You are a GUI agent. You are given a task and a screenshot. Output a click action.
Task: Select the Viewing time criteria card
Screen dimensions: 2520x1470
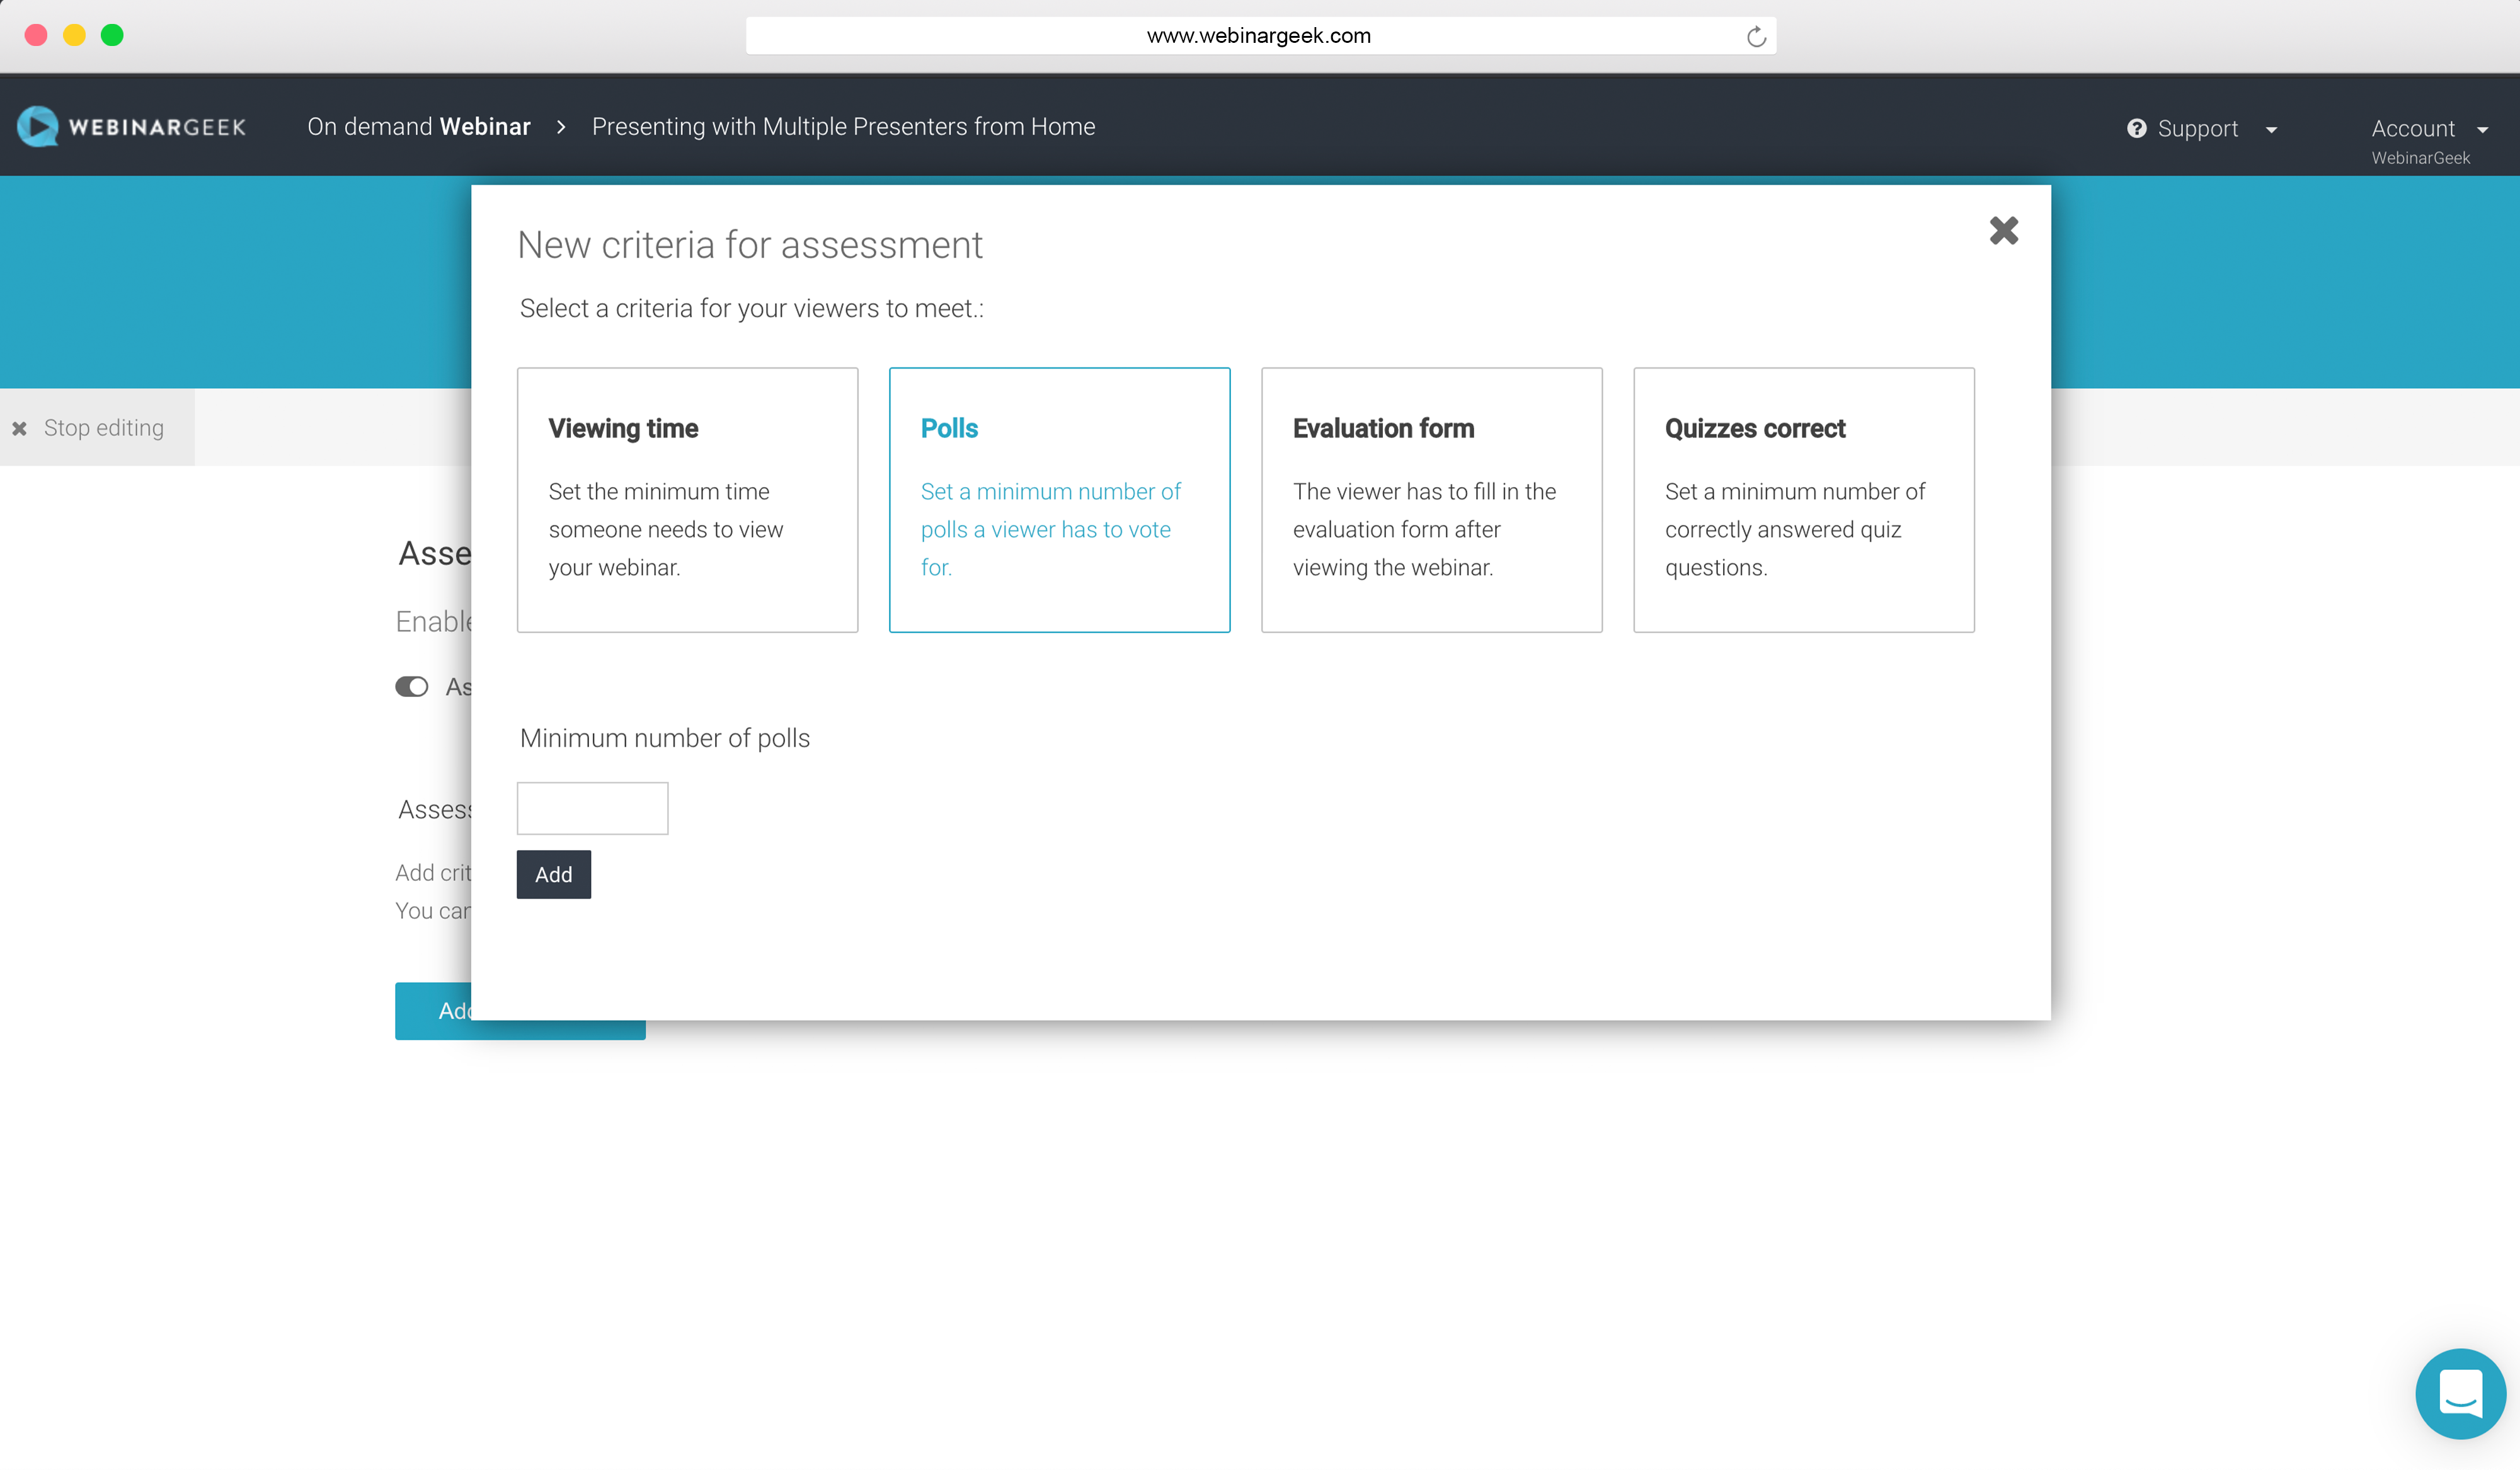(x=687, y=499)
